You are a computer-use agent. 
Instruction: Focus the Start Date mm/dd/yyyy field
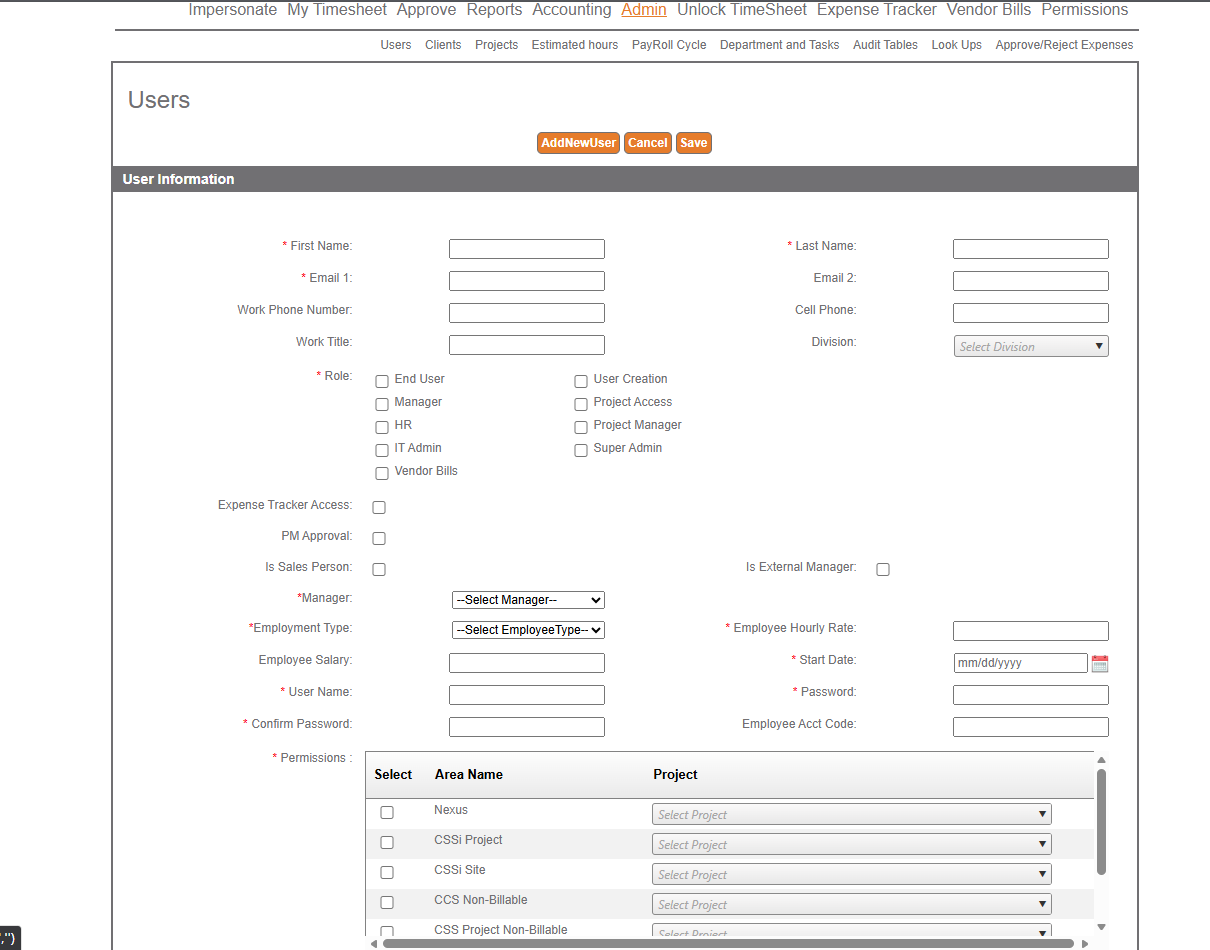pyautogui.click(x=1021, y=663)
